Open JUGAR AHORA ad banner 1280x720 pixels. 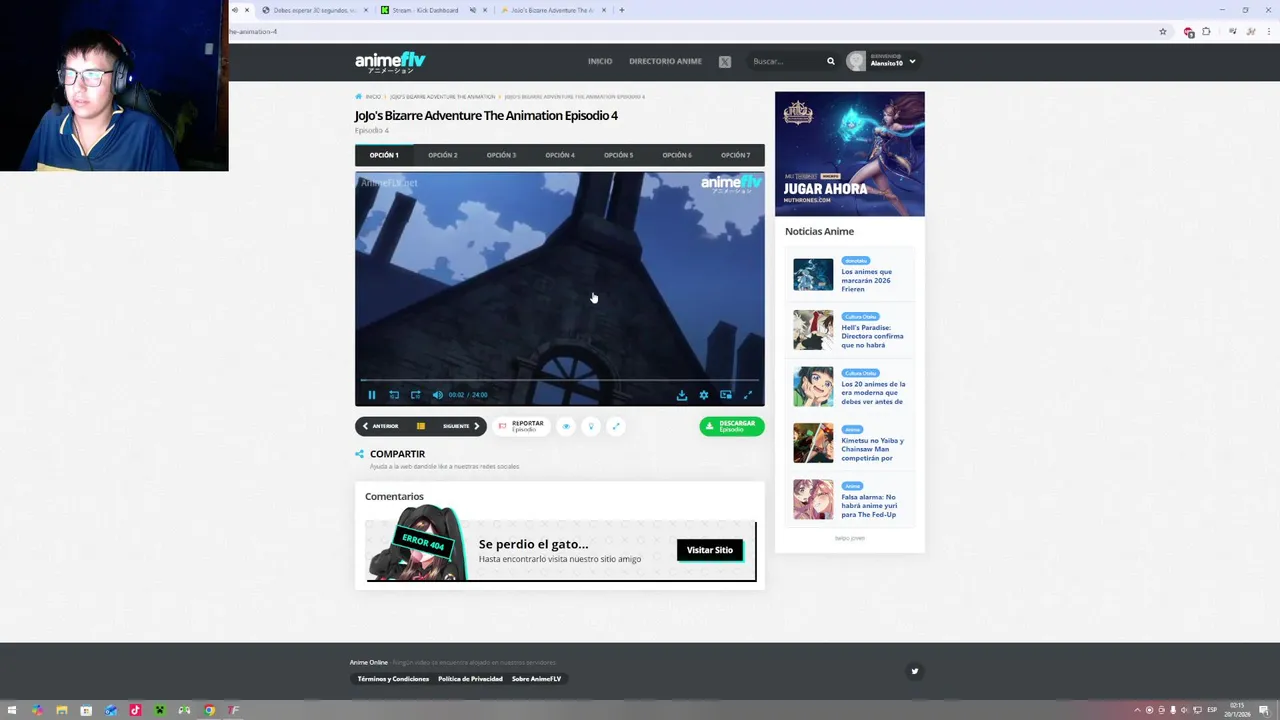[x=850, y=154]
